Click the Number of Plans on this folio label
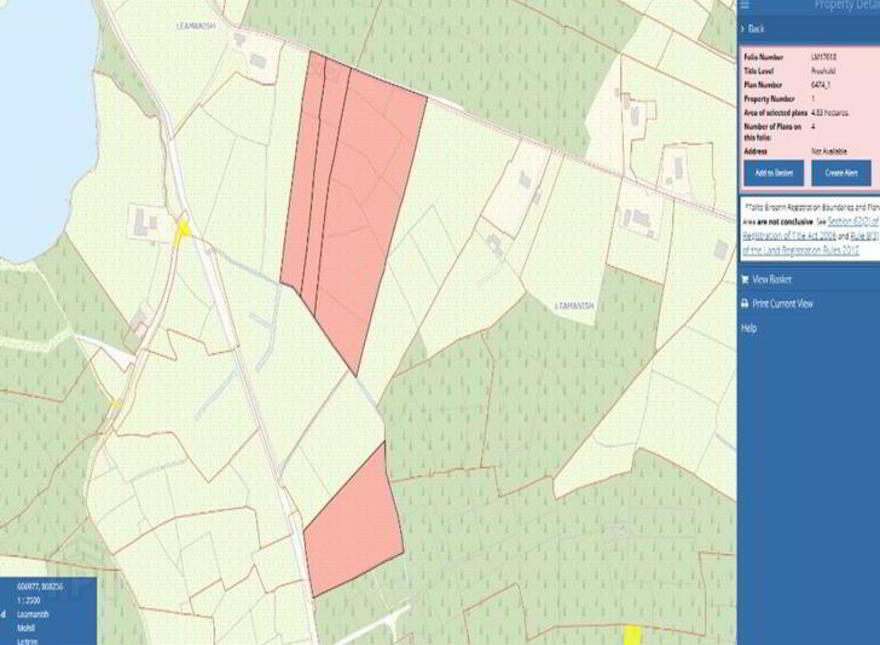Viewport: 880px width, 645px height. (x=772, y=132)
